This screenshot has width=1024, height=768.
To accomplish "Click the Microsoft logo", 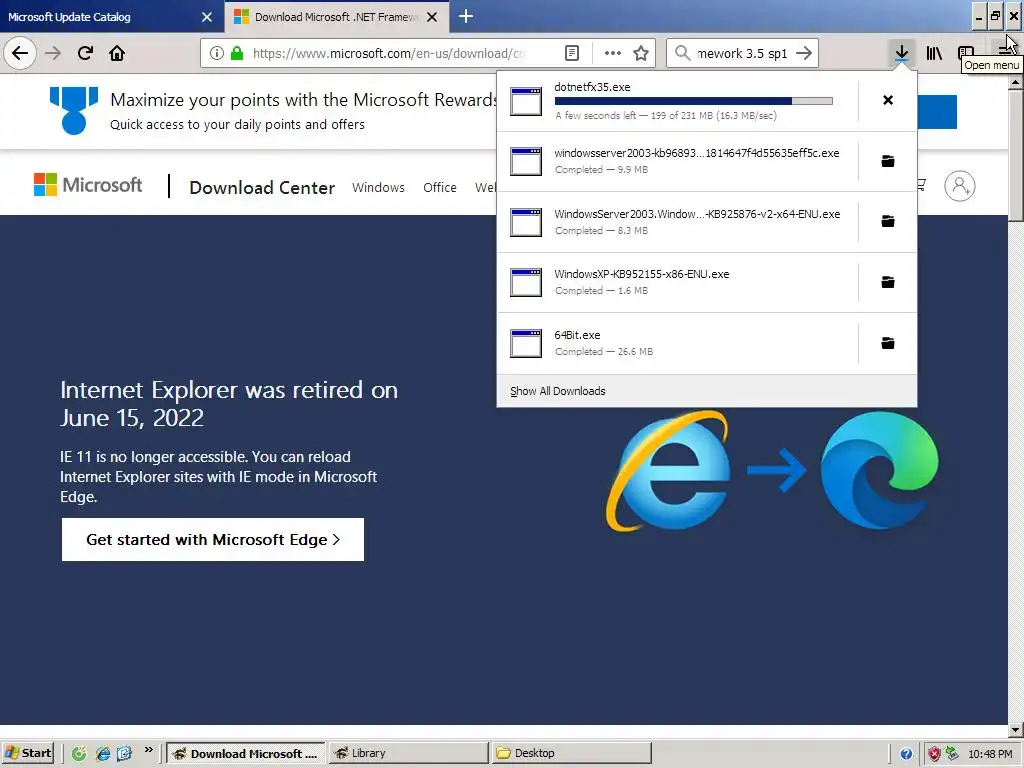I will click(x=88, y=185).
